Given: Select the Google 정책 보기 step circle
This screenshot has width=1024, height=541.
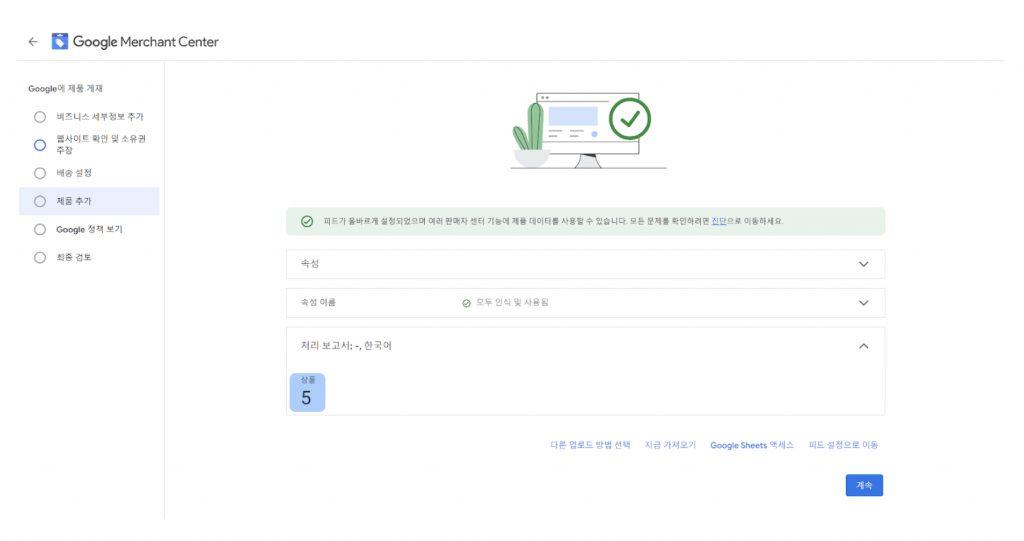Looking at the screenshot, I should click(40, 229).
